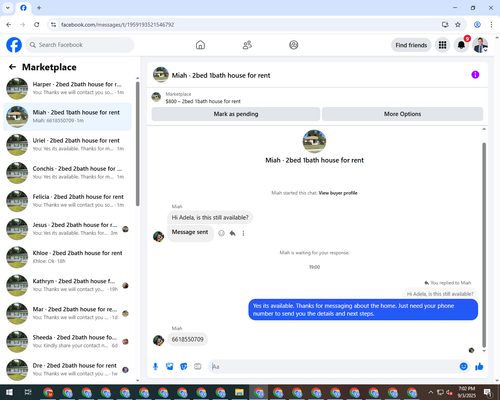Go back using the Marketplace arrow
Image resolution: width=500 pixels, height=400 pixels.
[x=12, y=67]
